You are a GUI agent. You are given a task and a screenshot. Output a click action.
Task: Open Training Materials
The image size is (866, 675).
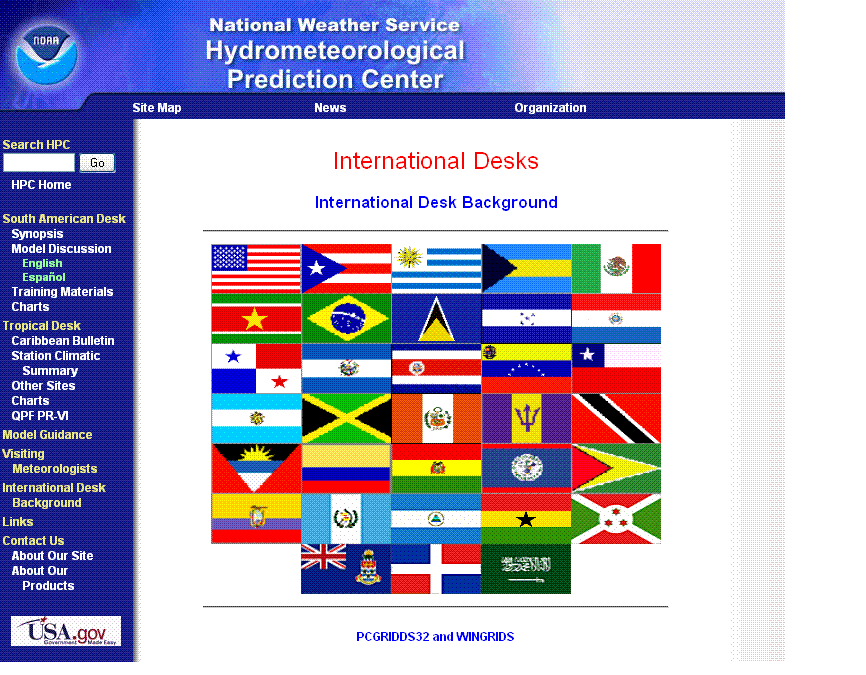62,292
